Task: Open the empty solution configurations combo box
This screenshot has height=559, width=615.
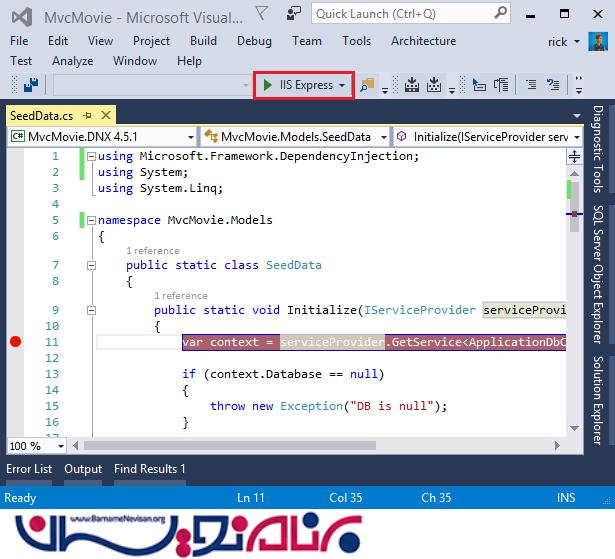Action: coord(151,85)
